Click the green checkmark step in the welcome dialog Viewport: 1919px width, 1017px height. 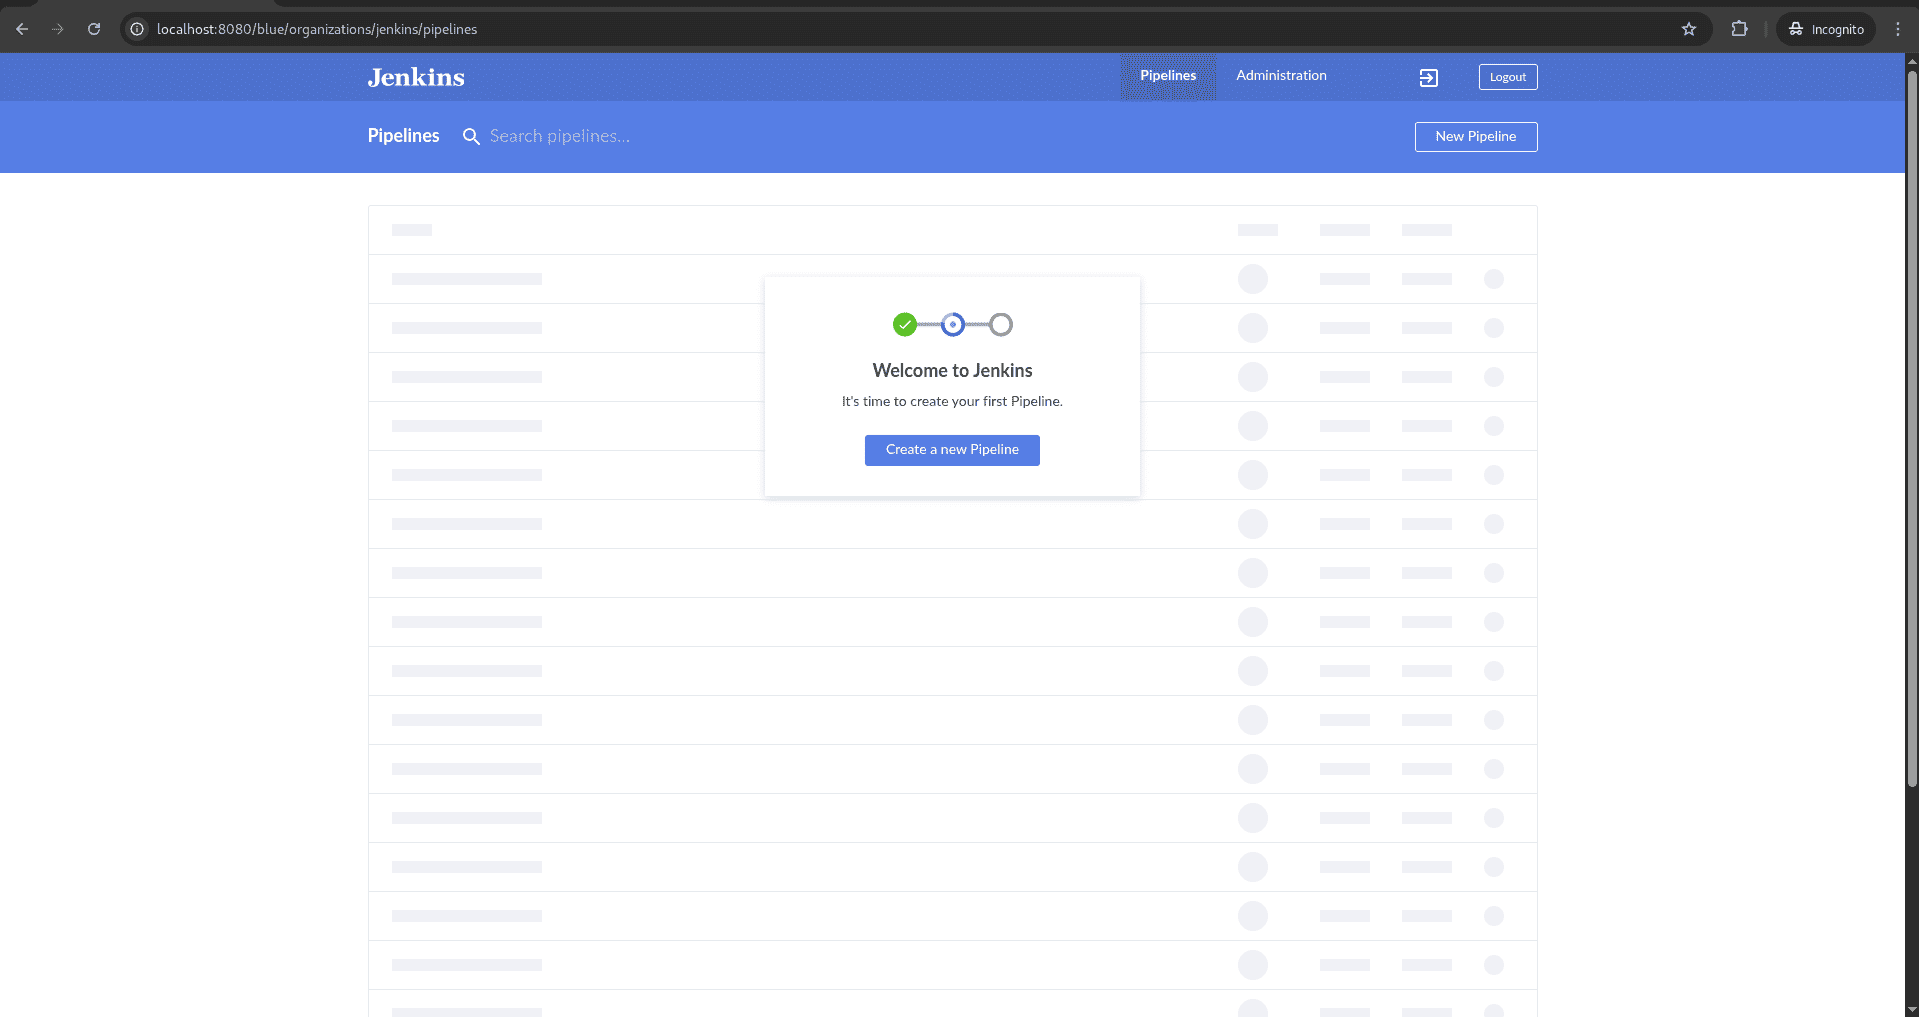coord(904,324)
